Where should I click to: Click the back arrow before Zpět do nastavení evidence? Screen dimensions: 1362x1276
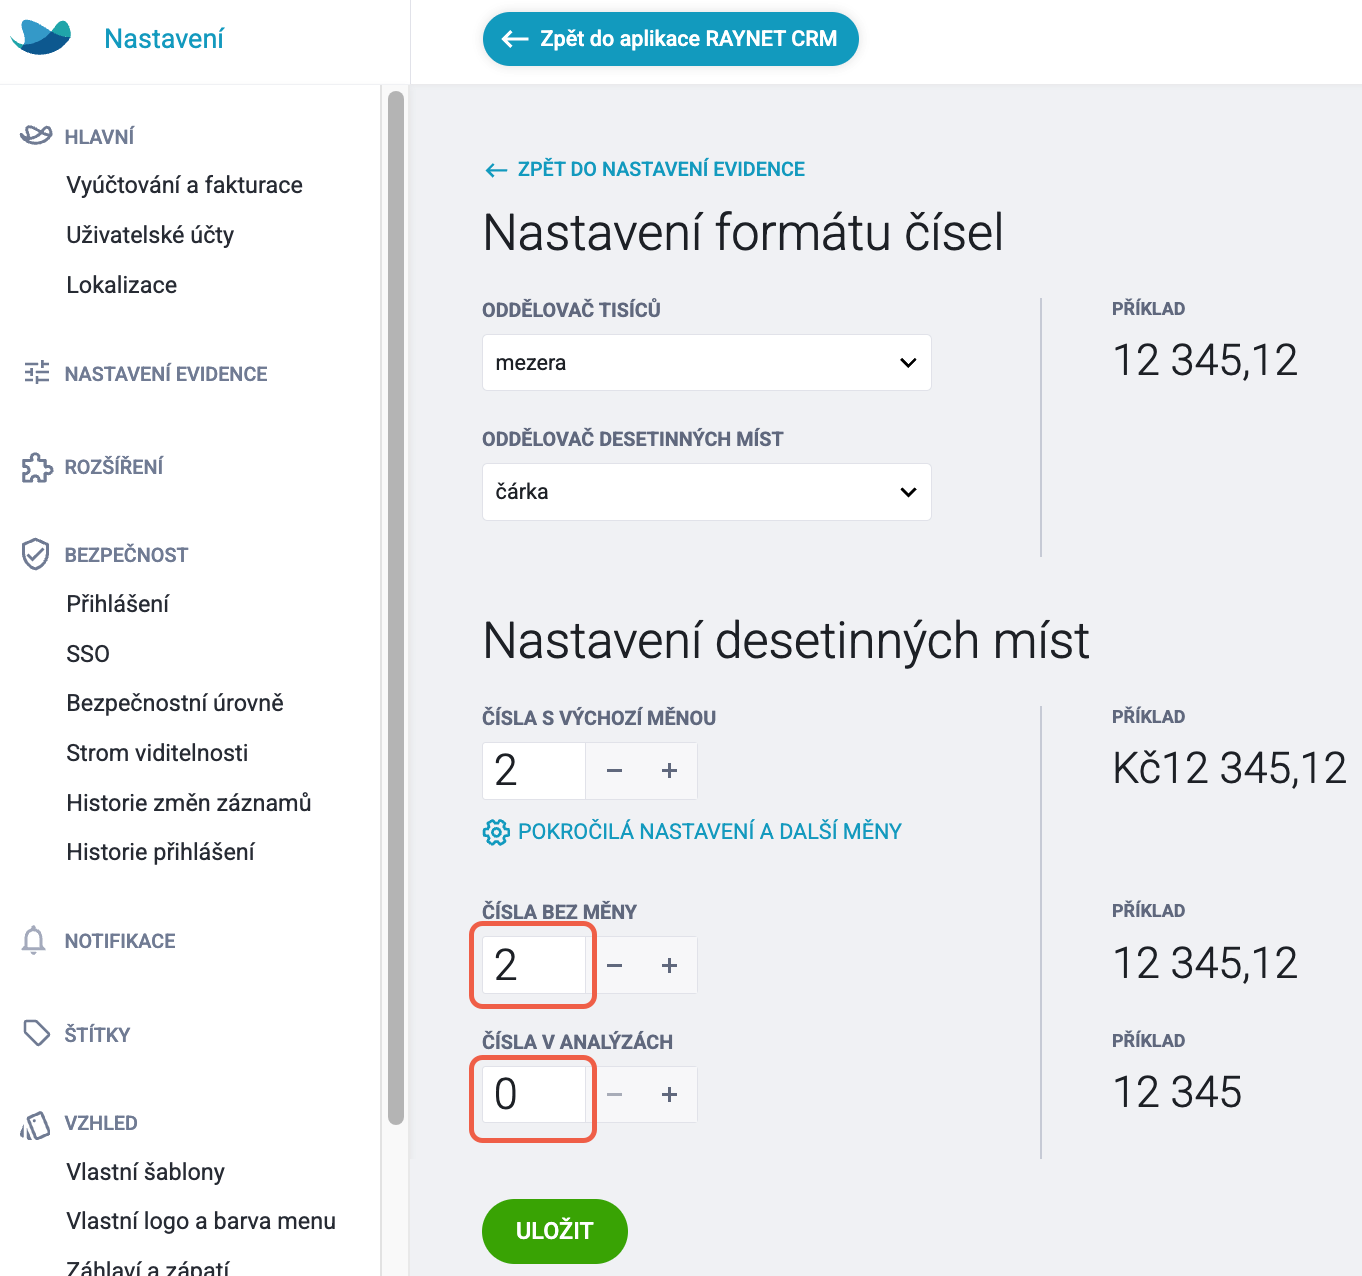[x=496, y=170]
